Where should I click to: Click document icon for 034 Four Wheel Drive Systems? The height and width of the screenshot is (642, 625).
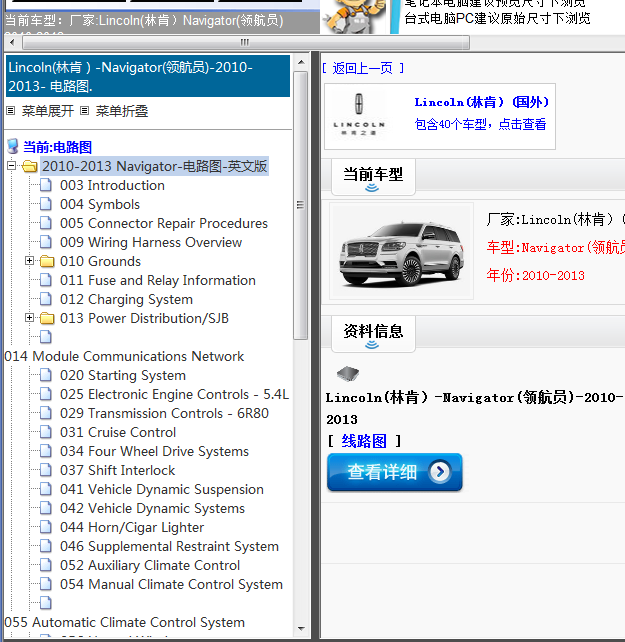click(46, 451)
